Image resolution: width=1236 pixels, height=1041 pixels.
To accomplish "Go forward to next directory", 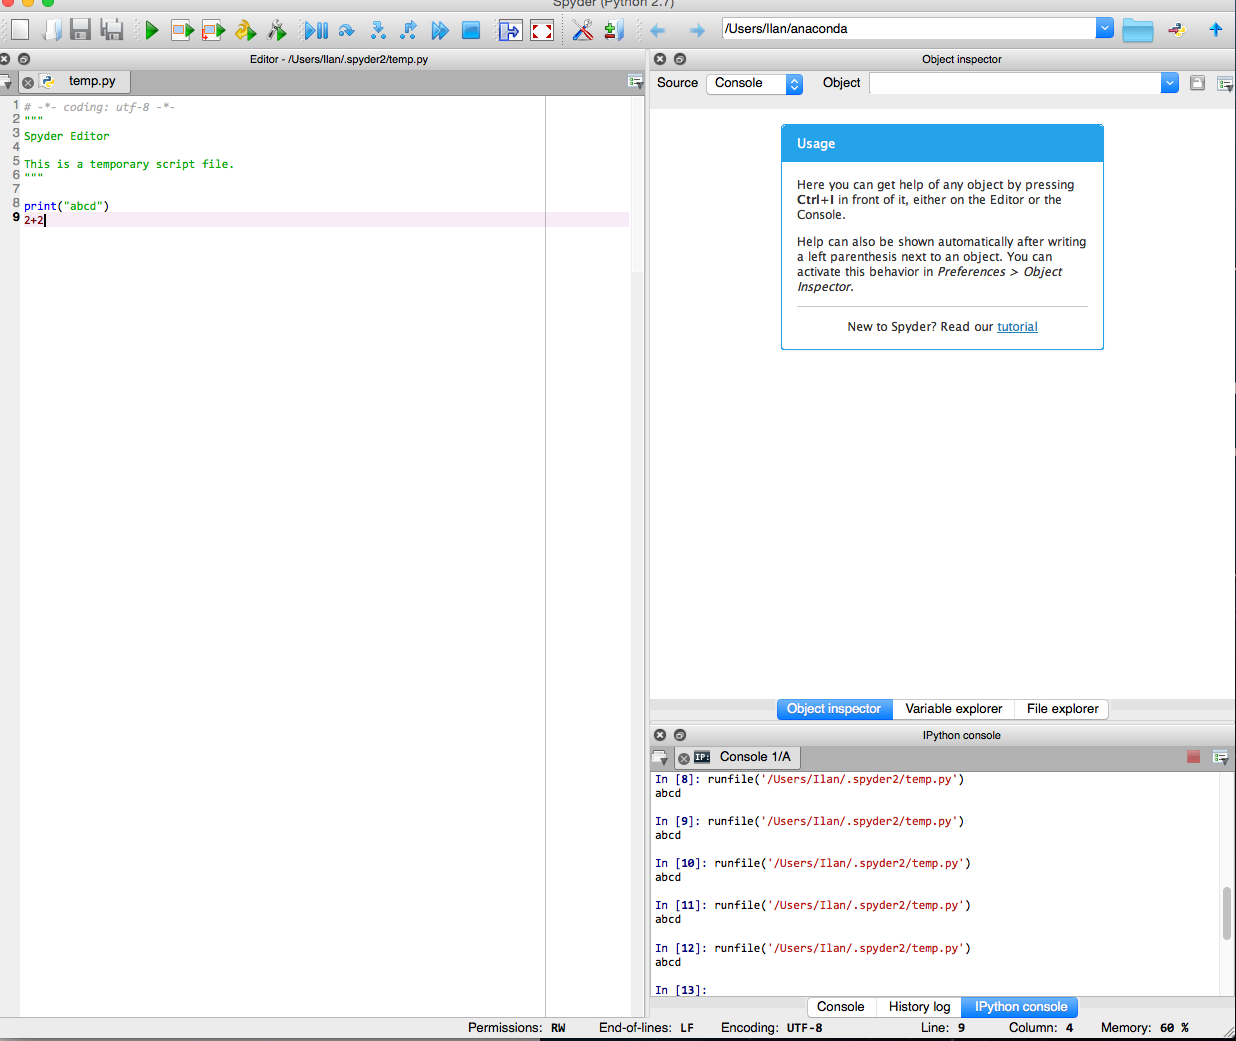I will click(697, 30).
